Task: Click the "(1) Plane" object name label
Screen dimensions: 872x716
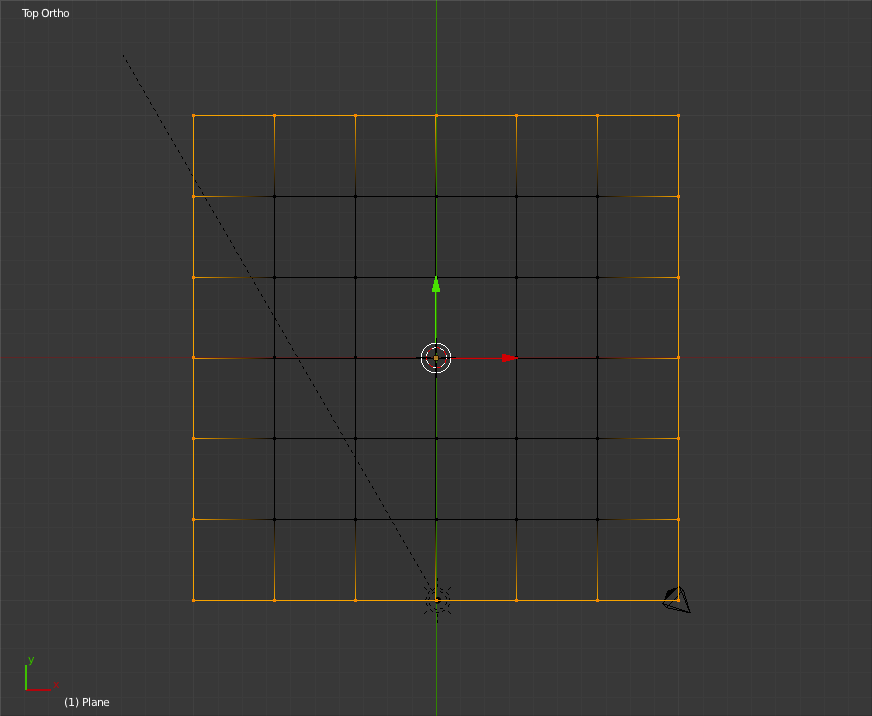Action: [87, 702]
